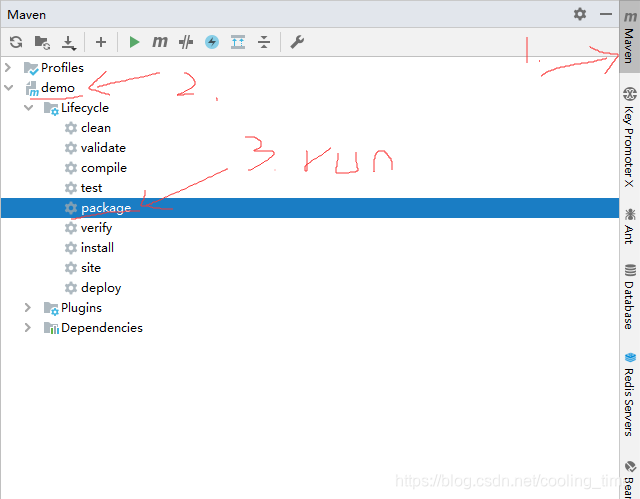The height and width of the screenshot is (499, 640).
Task: Click the gear icon beside verify
Action: (x=71, y=228)
